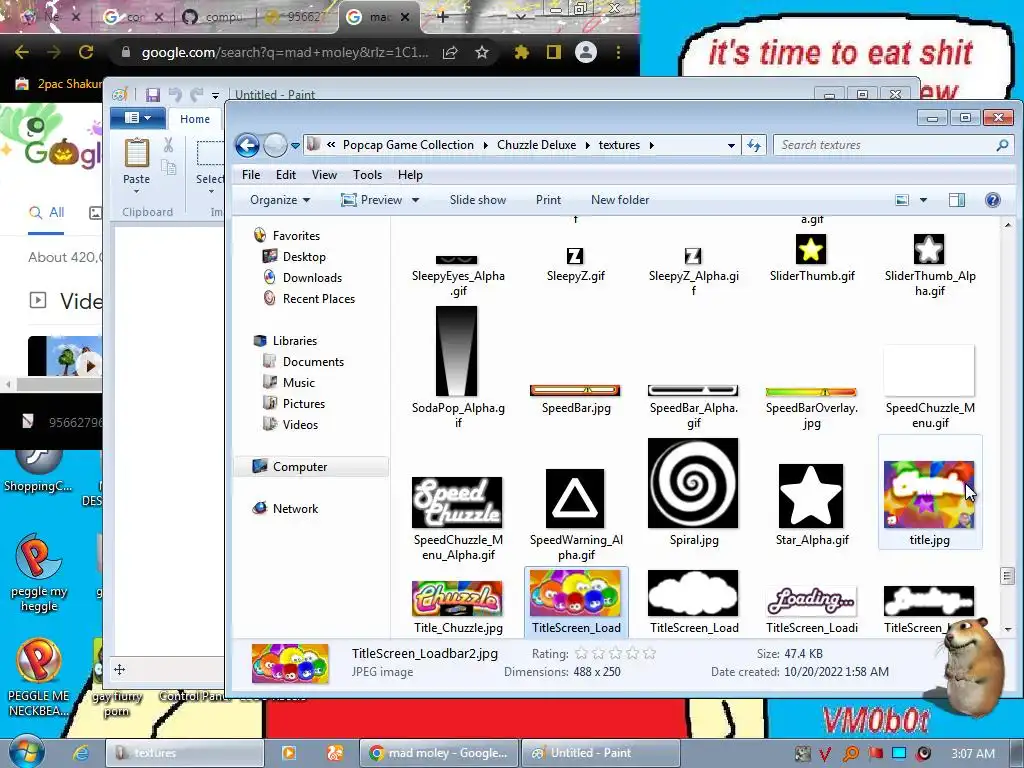Click the Save icon in Paint title bar
1024x768 pixels.
click(153, 95)
